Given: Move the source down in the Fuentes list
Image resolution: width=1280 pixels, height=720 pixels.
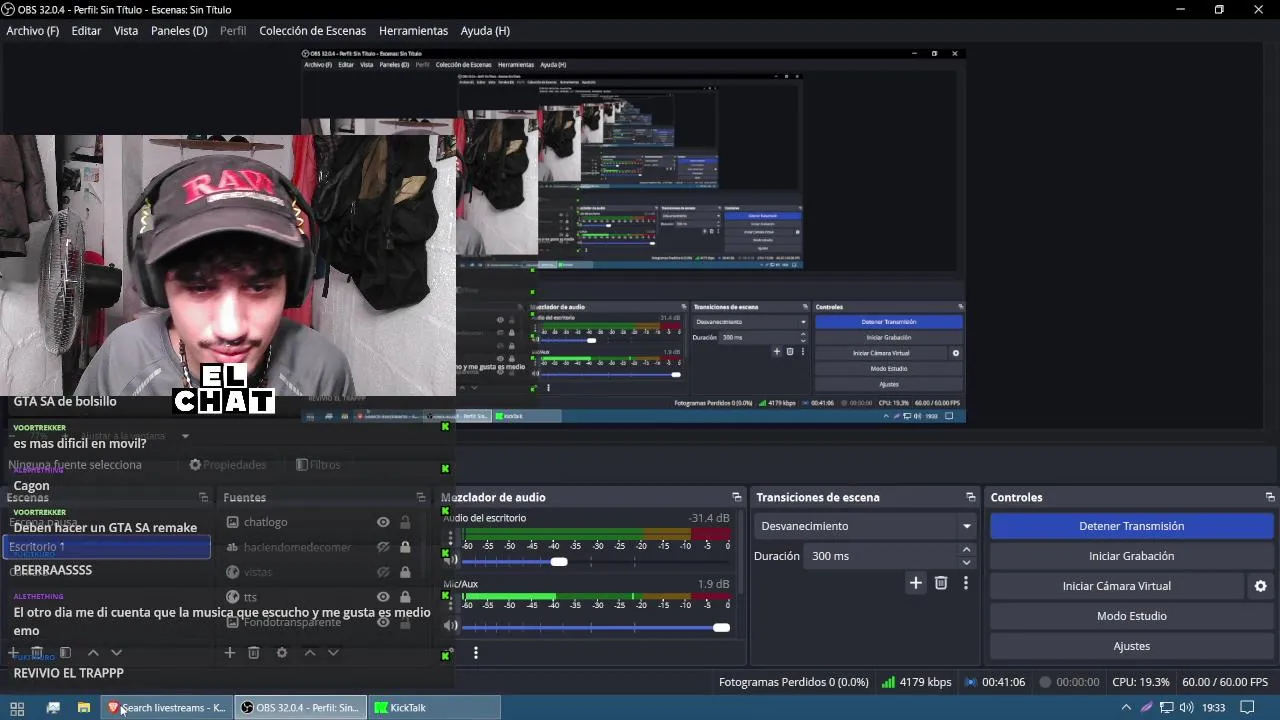Looking at the screenshot, I should (x=334, y=652).
